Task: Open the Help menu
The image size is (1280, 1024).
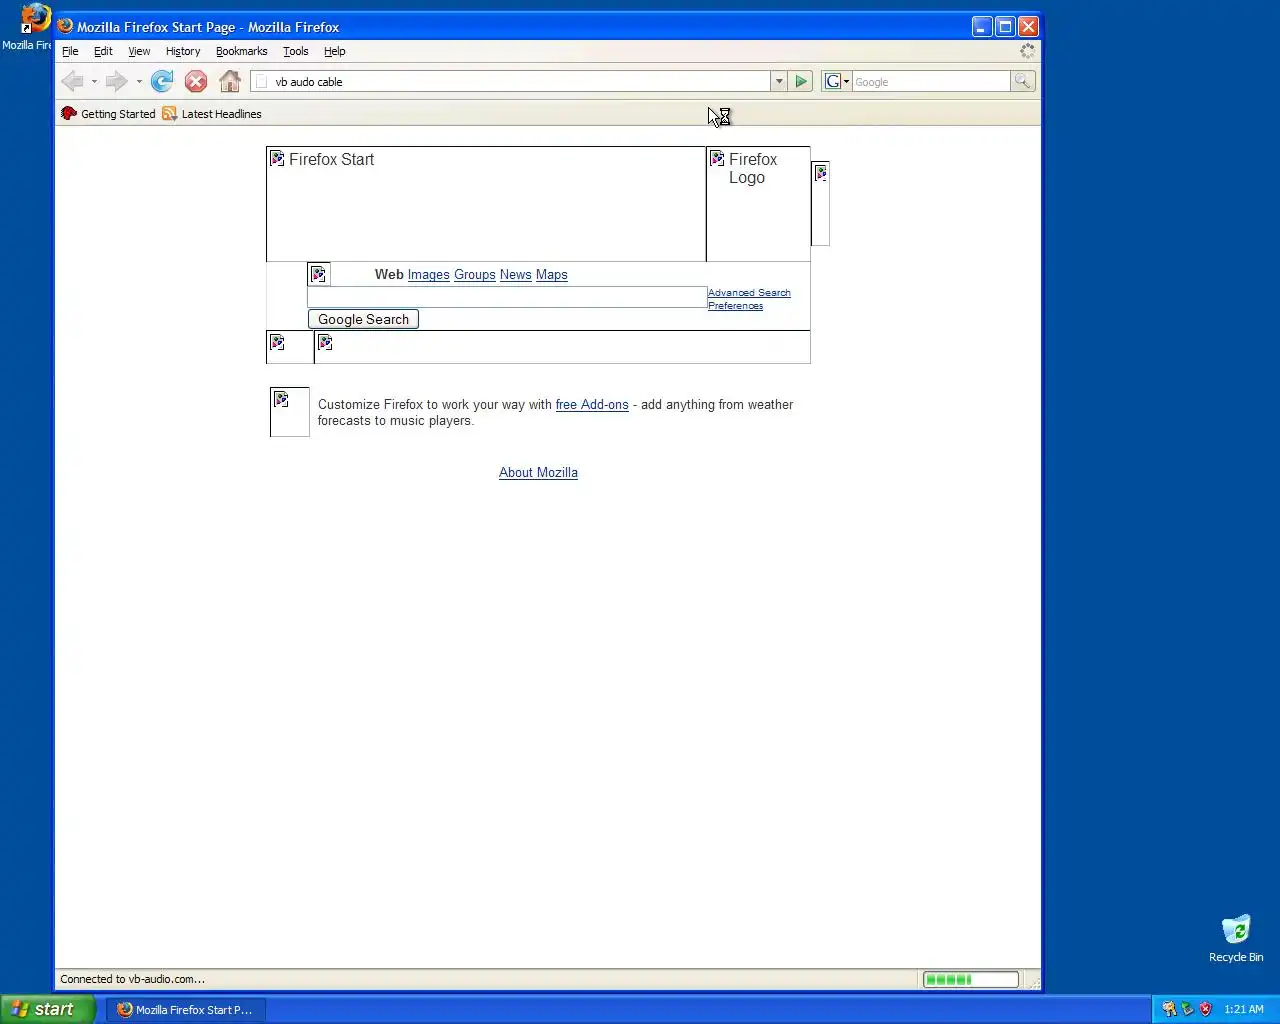Action: [334, 51]
